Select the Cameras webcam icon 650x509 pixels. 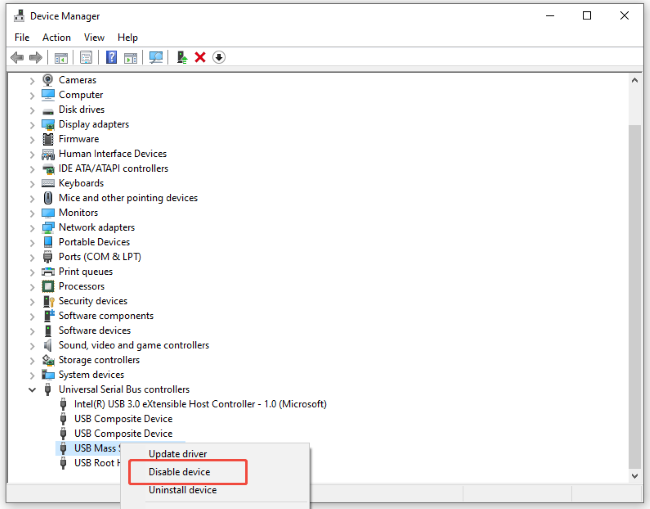click(48, 80)
